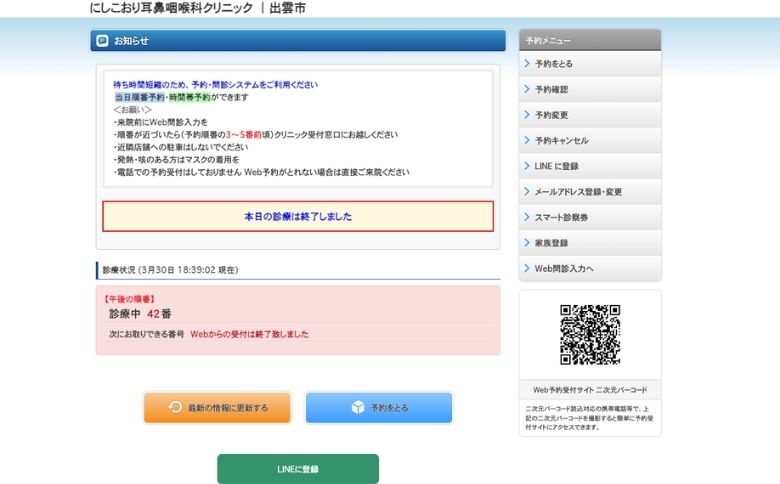Open the 予約確認 menu item
The height and width of the screenshot is (484, 780).
[x=590, y=90]
